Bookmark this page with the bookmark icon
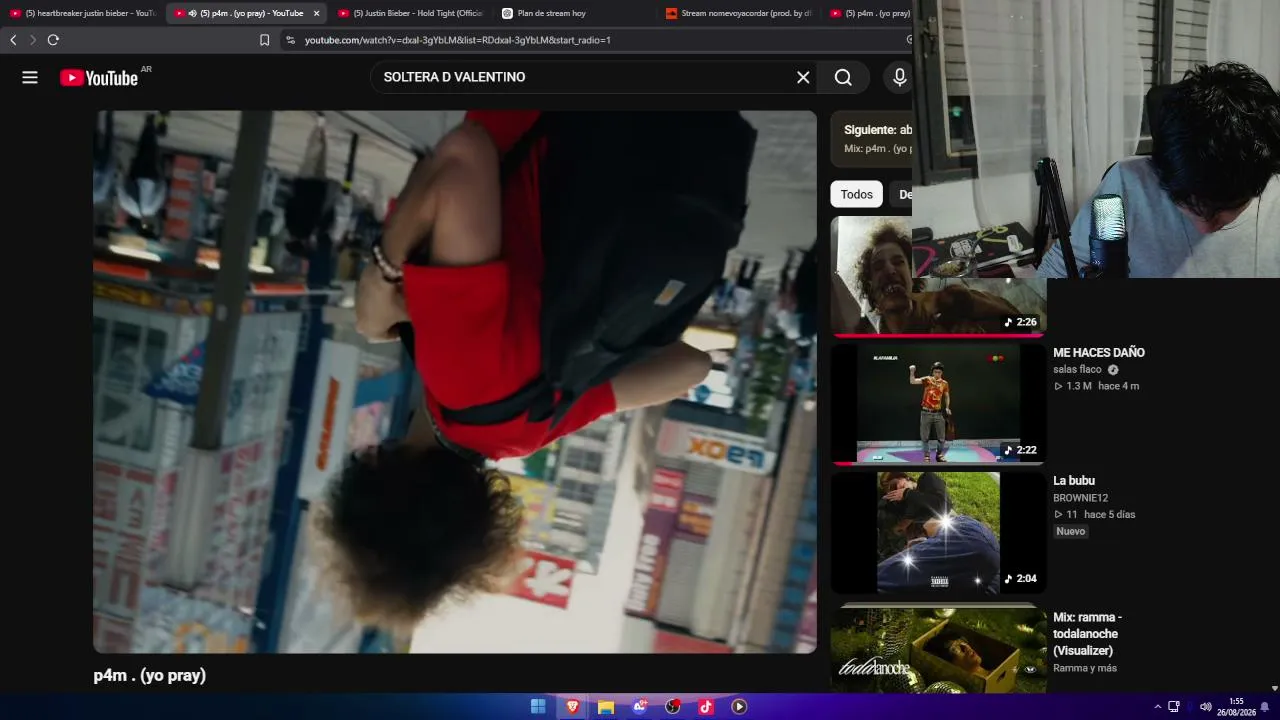The width and height of the screenshot is (1280, 720). (264, 40)
